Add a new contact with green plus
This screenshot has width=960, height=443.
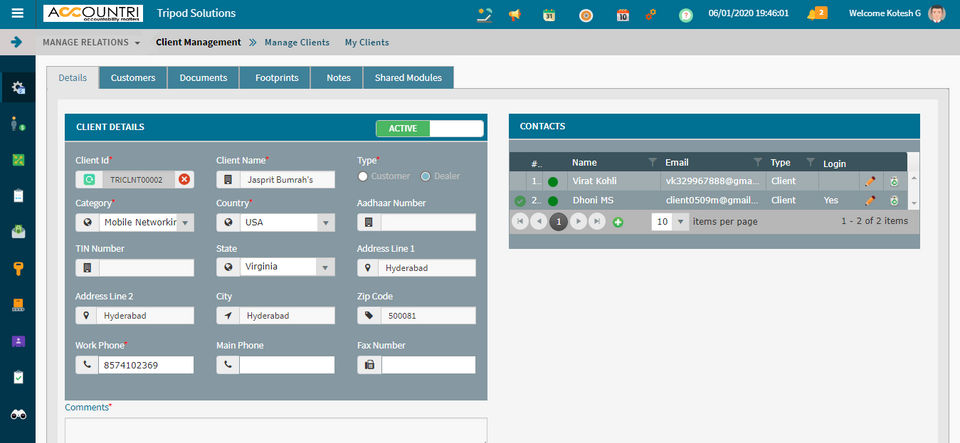pyautogui.click(x=618, y=222)
